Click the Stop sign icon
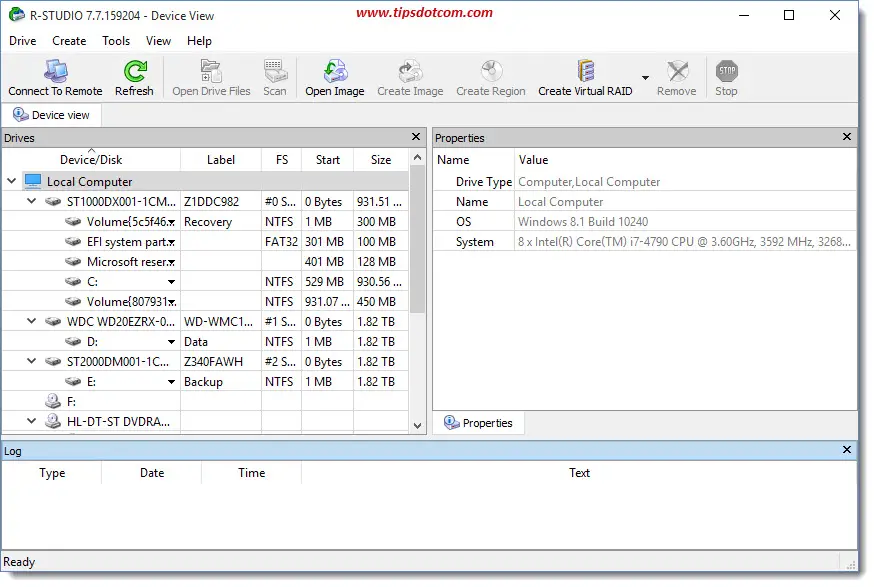This screenshot has width=874, height=587. pos(726,71)
